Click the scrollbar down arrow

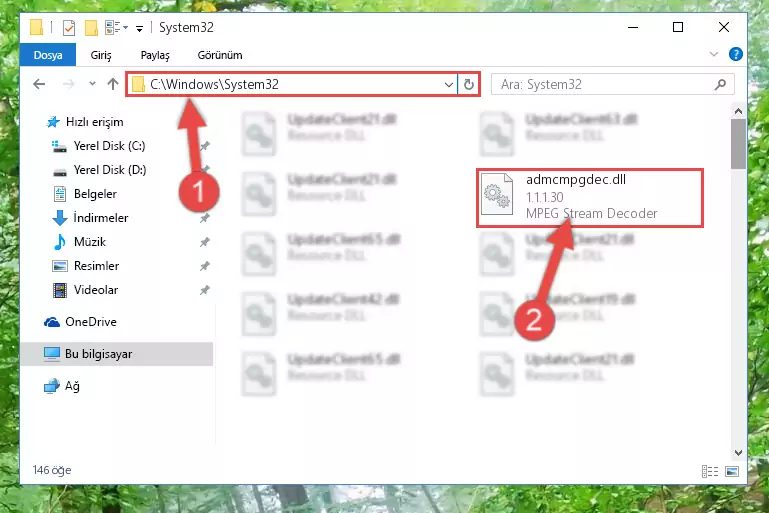click(x=738, y=452)
